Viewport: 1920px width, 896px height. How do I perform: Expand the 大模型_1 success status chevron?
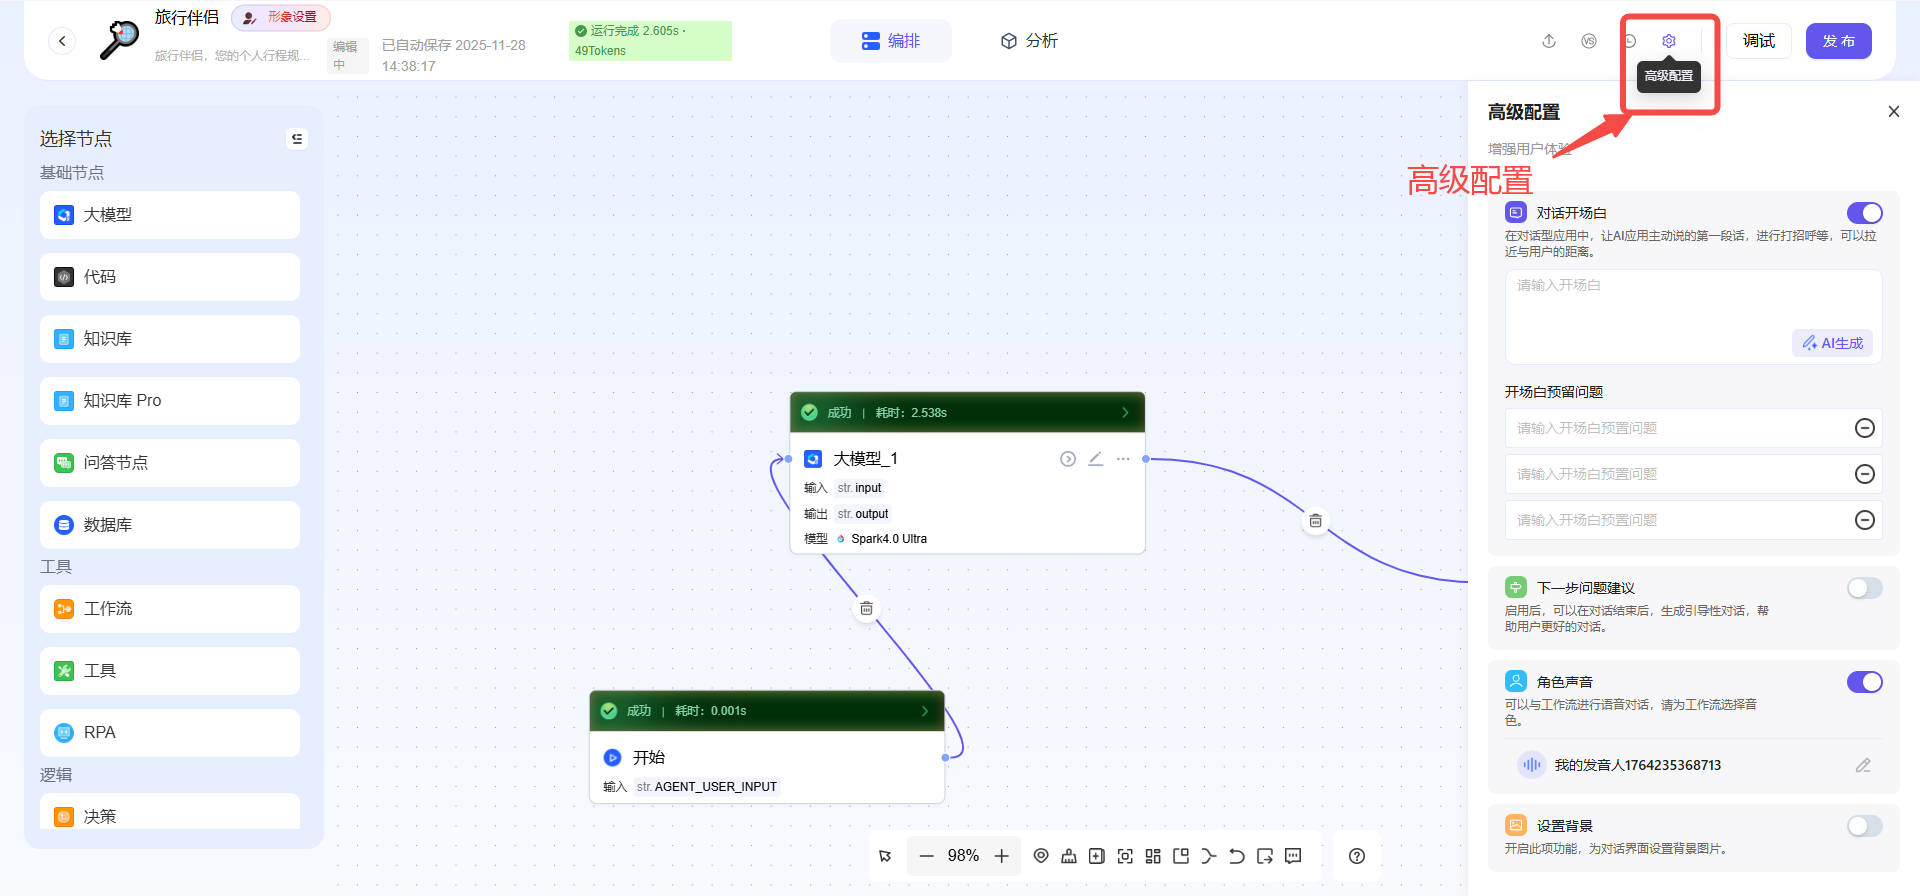click(1125, 413)
